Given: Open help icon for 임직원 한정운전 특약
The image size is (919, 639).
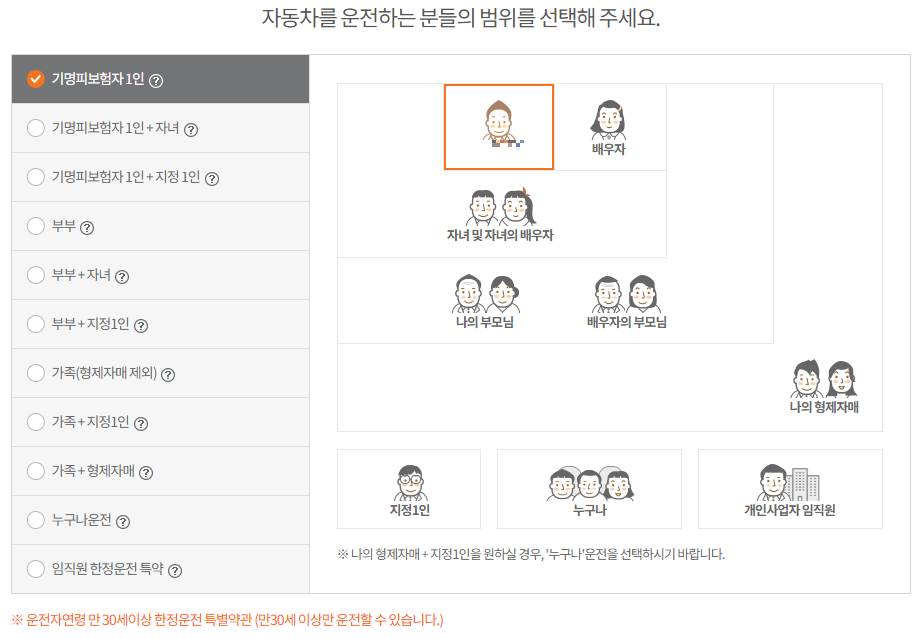Looking at the screenshot, I should [x=175, y=570].
